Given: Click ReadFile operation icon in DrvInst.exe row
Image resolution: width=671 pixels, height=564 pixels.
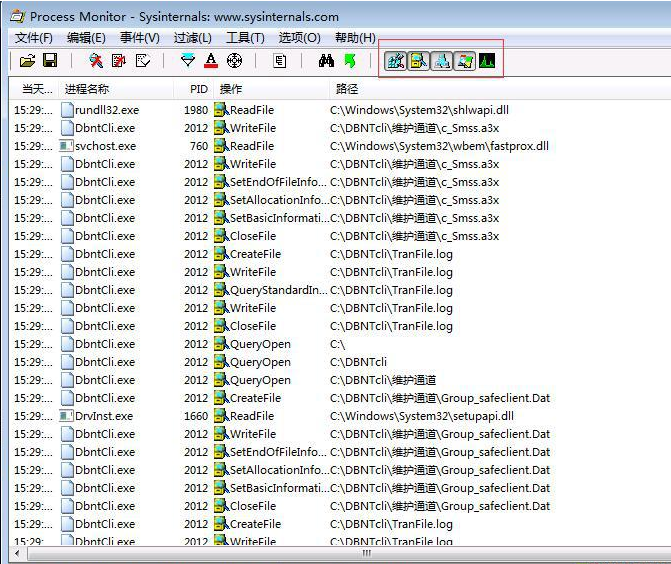Looking at the screenshot, I should [222, 416].
